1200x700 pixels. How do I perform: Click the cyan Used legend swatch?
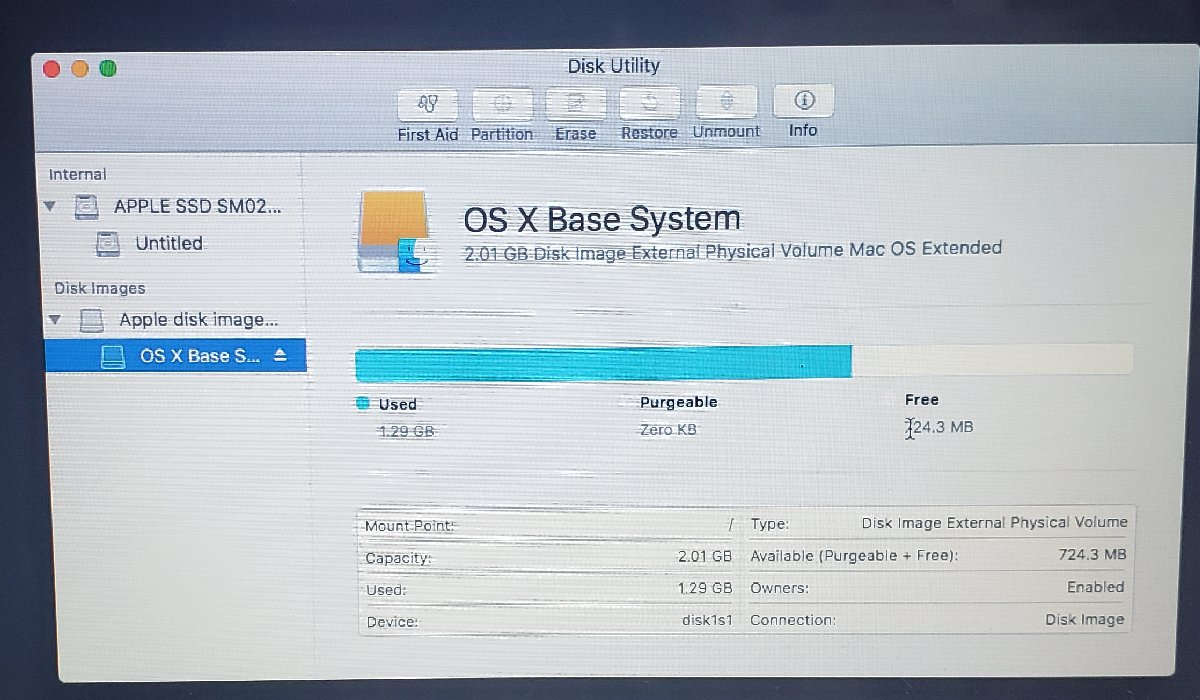click(362, 404)
